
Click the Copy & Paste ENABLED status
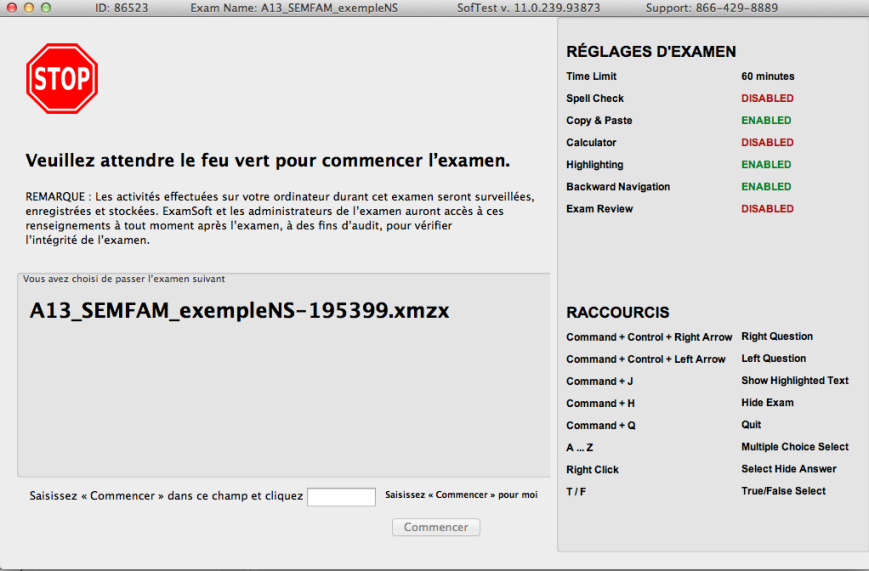[x=766, y=121]
